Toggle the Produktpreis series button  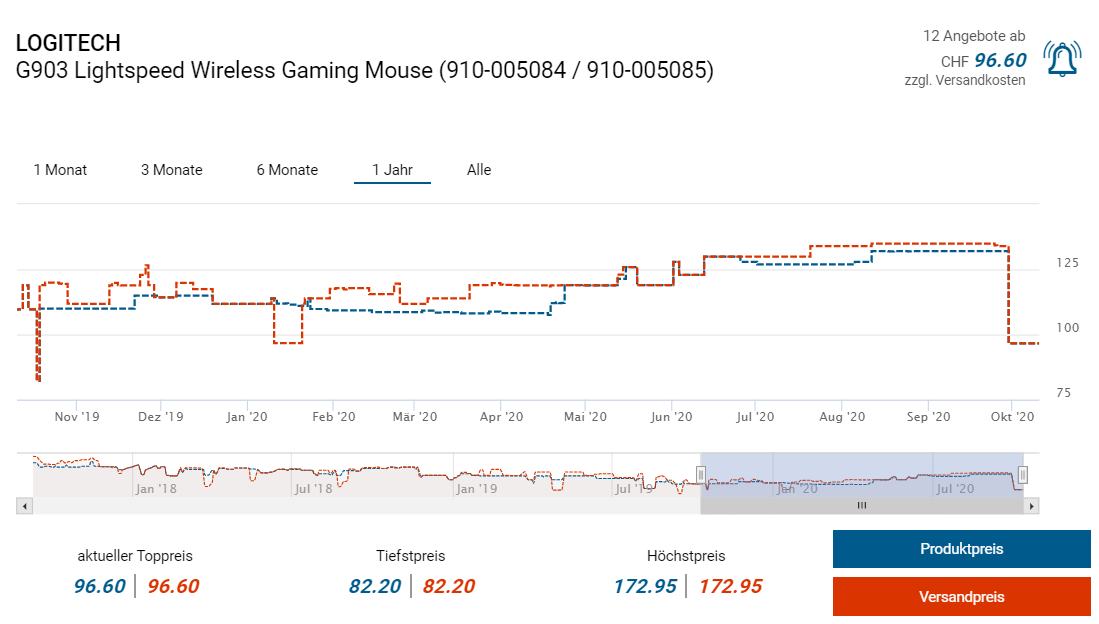961,549
